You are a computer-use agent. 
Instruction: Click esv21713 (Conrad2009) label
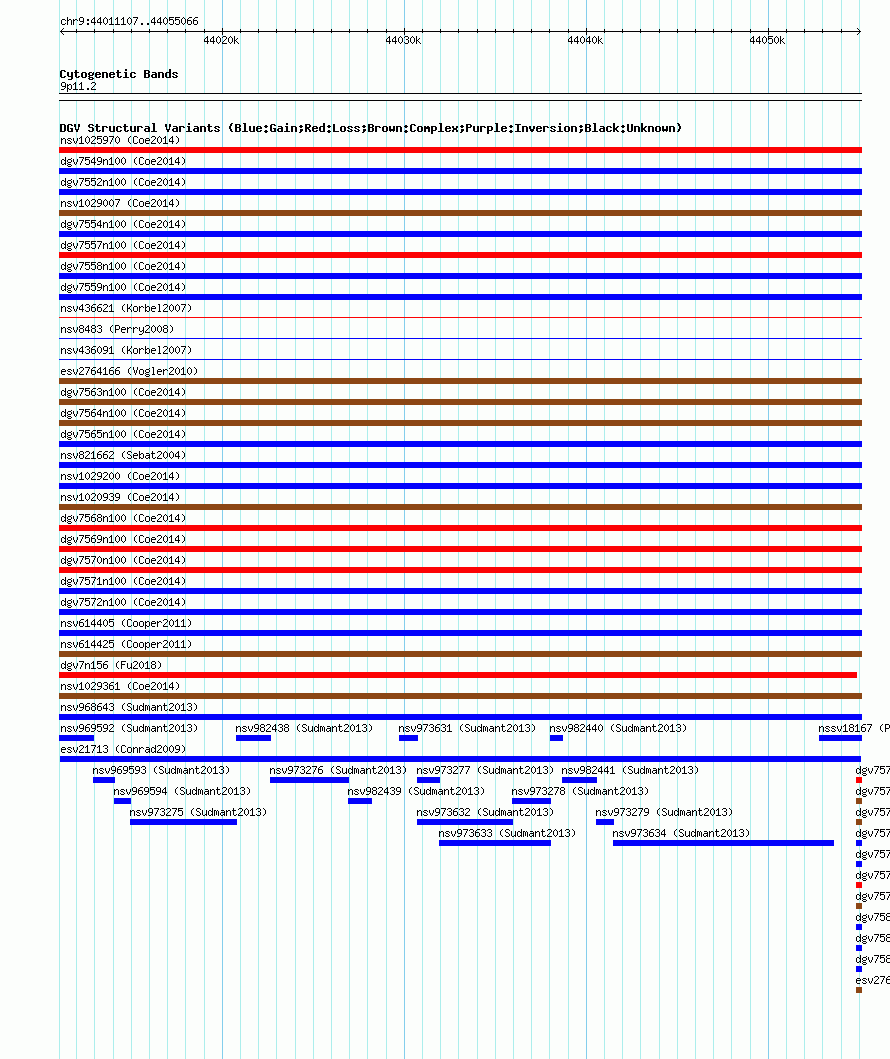123,749
